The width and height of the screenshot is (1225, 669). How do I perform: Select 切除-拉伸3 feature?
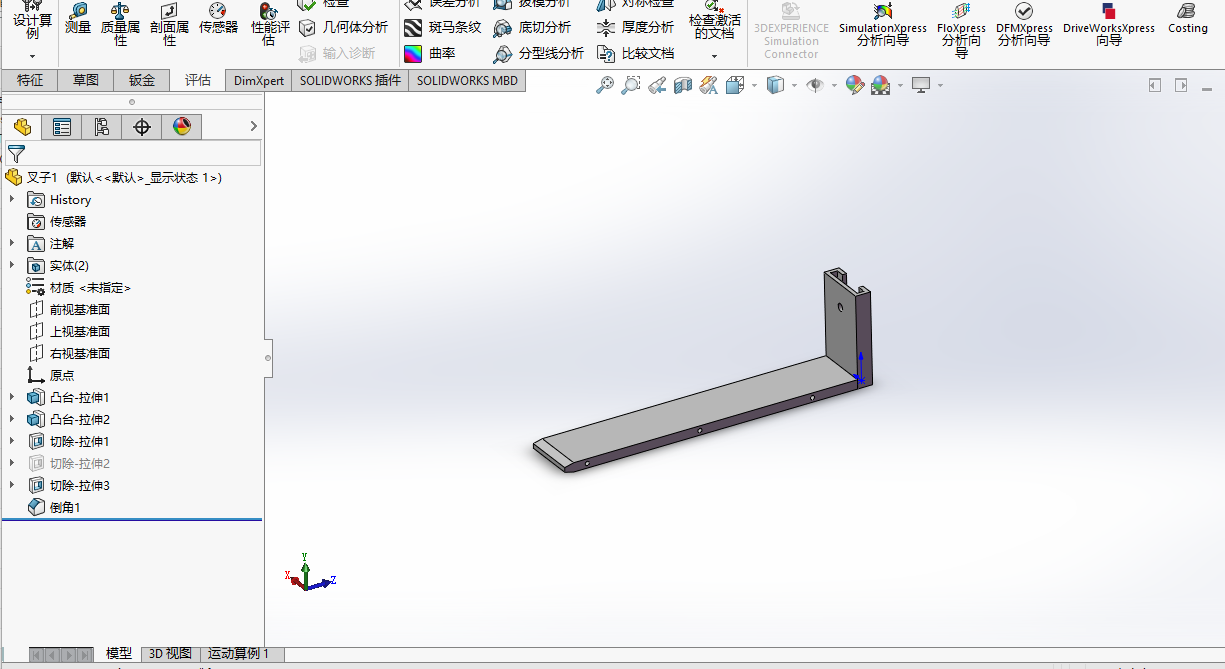69,485
